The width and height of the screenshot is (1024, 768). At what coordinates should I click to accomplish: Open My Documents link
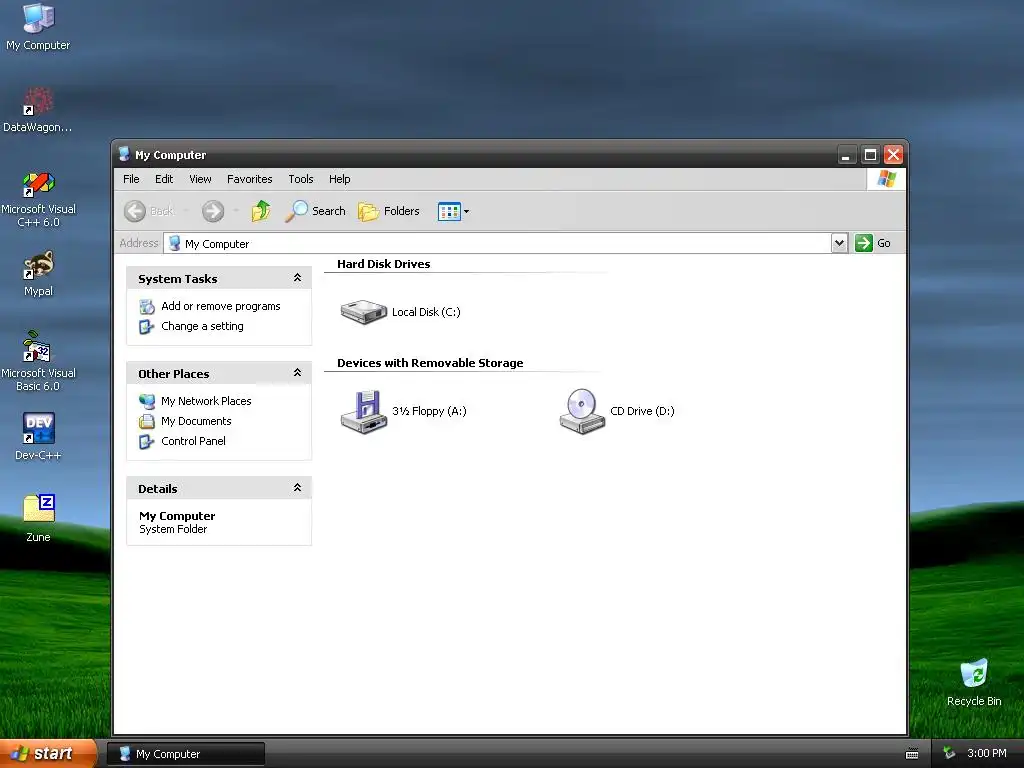196,421
